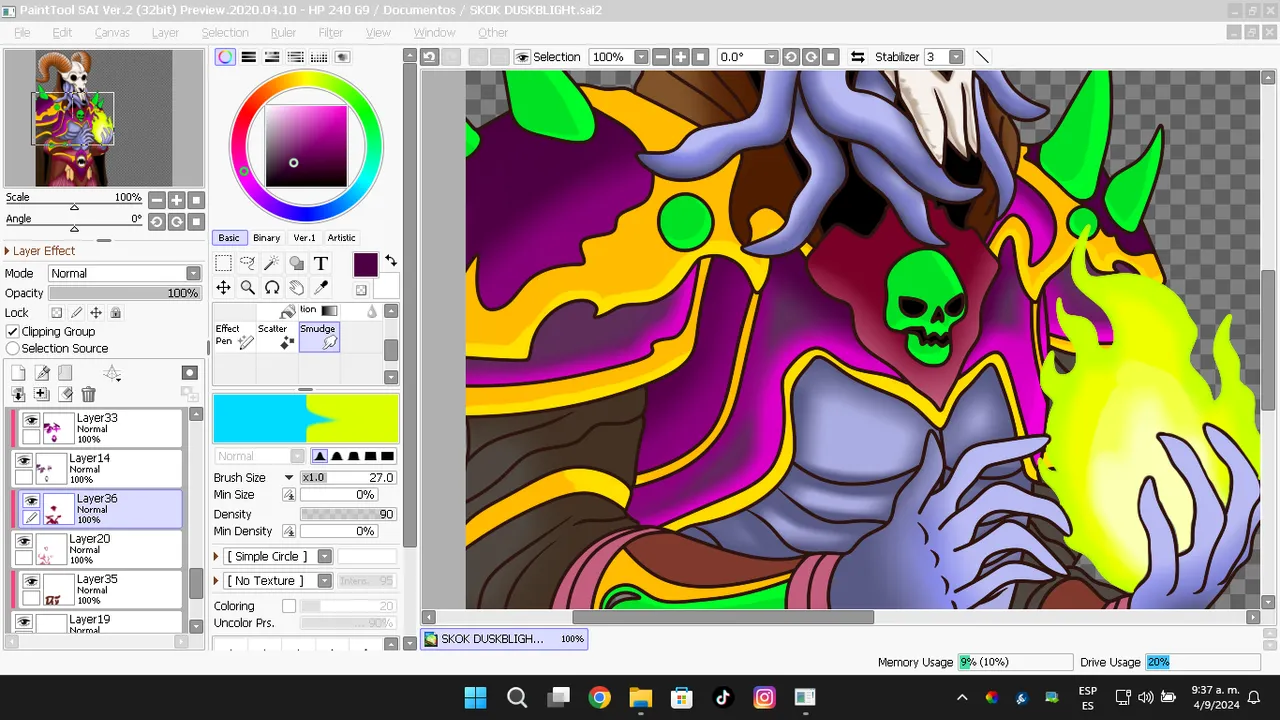Toggle the preserve opacity lock icon
Viewport: 1280px width, 720px height.
coord(57,313)
